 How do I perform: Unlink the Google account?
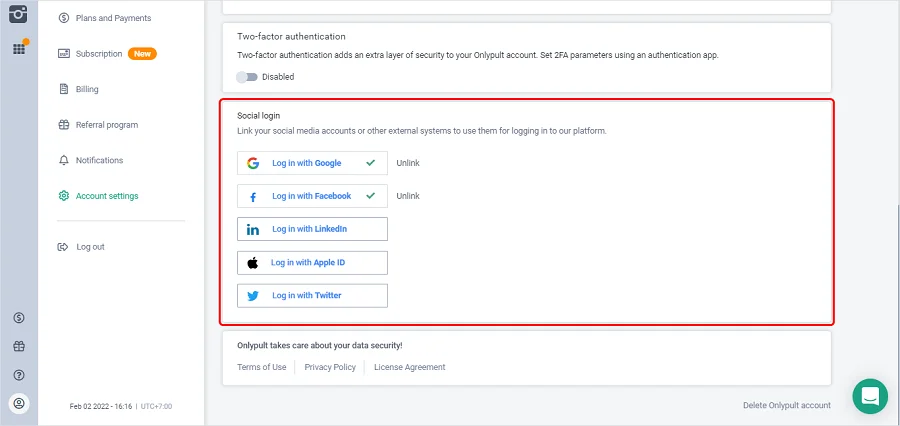click(x=408, y=163)
